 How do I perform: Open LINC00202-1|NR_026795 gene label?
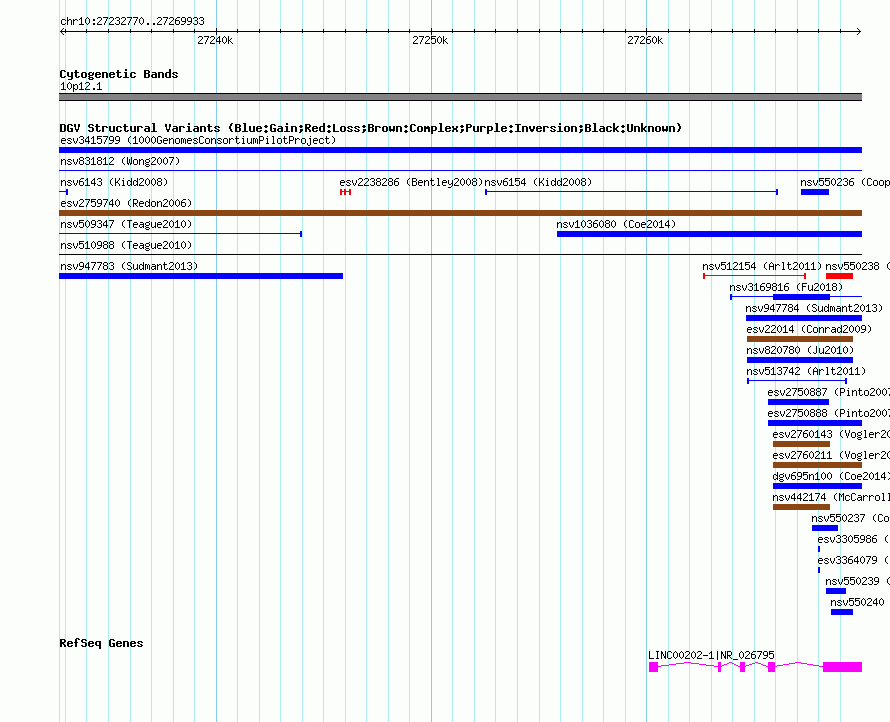click(x=711, y=655)
